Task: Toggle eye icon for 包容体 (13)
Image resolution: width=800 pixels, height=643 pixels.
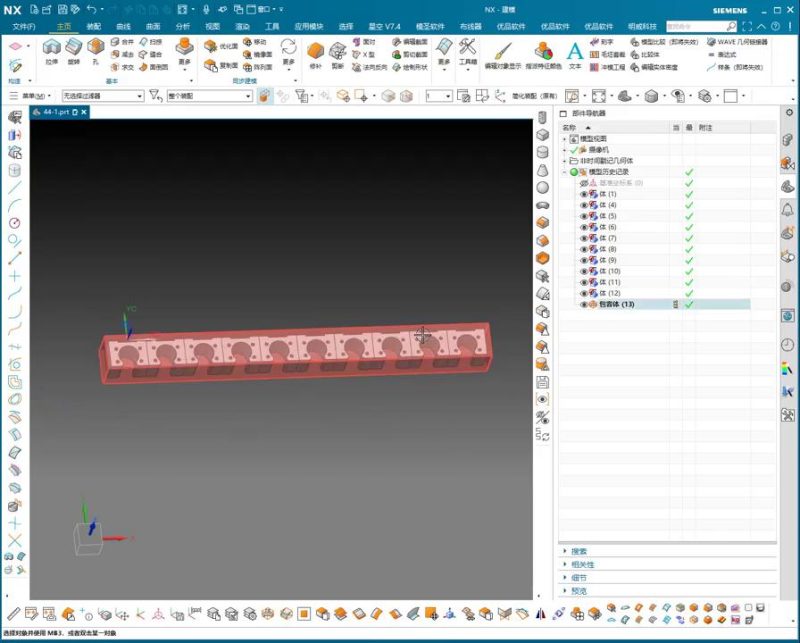Action: [585, 304]
